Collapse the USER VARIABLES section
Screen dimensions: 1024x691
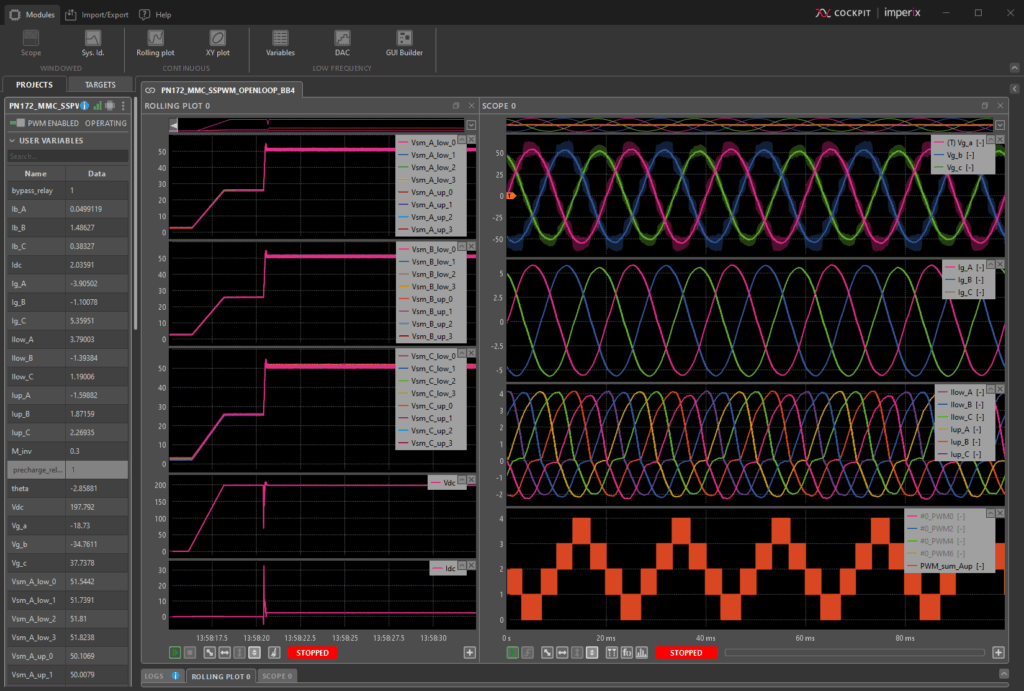[12, 140]
